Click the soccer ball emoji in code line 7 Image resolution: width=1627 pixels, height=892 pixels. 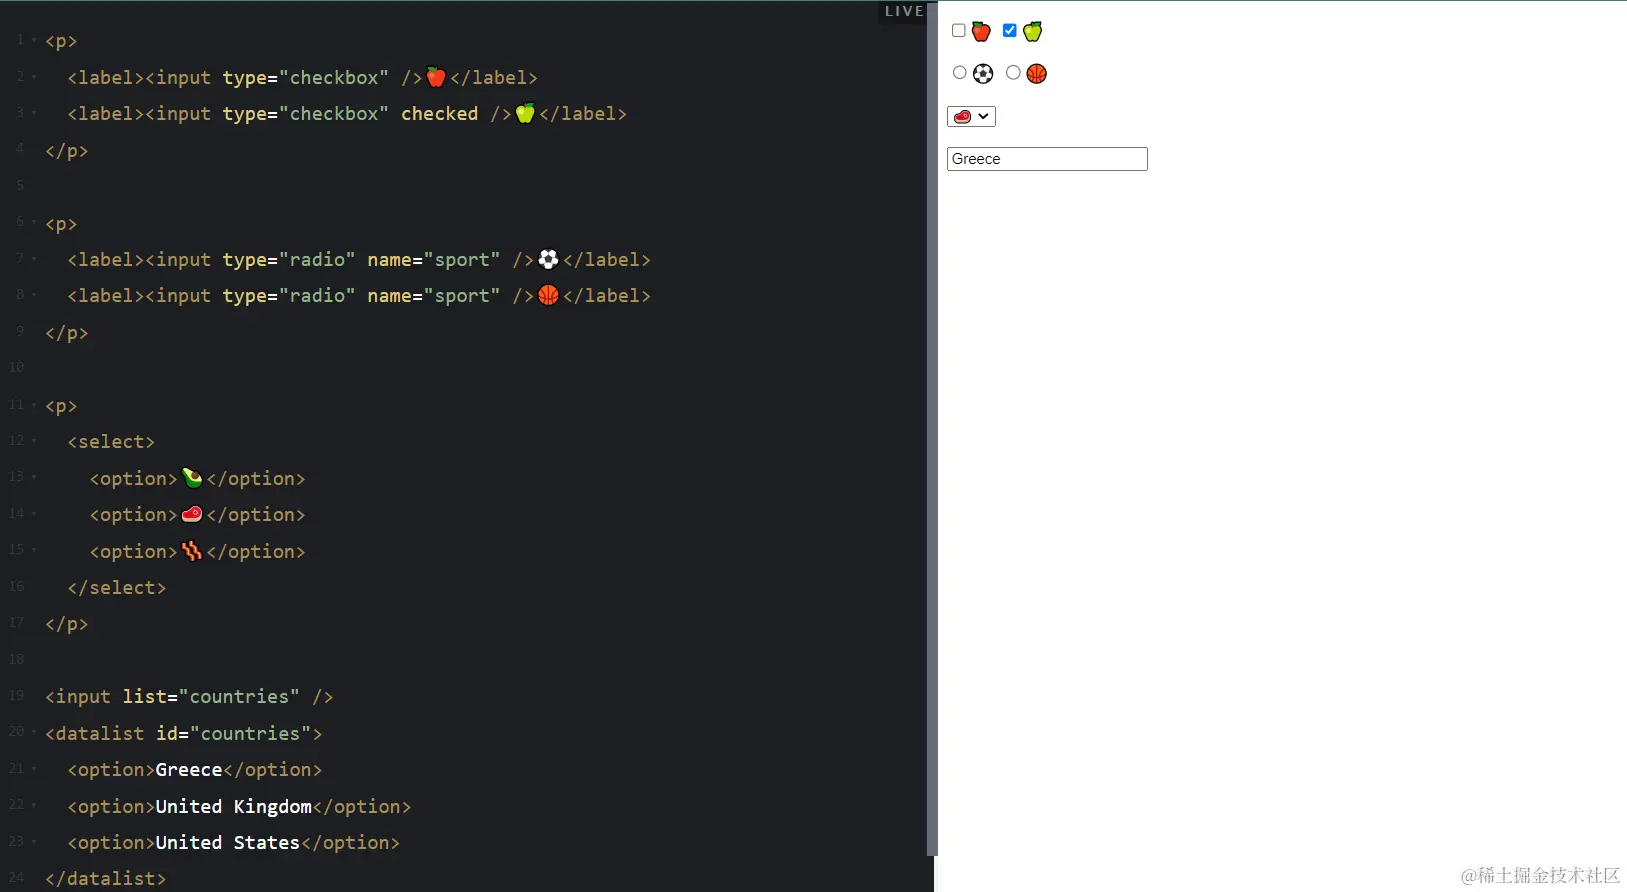point(548,259)
